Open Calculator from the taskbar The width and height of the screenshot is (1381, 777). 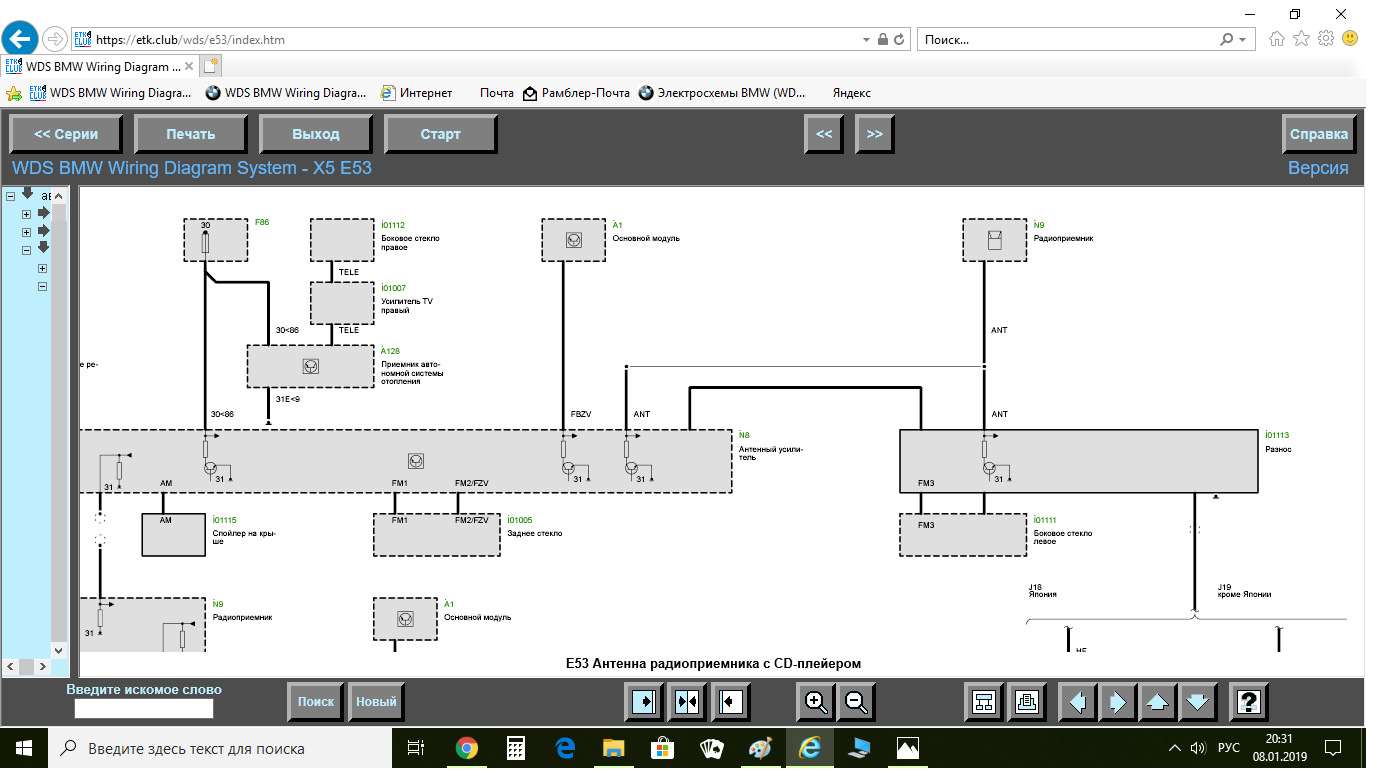[x=516, y=748]
